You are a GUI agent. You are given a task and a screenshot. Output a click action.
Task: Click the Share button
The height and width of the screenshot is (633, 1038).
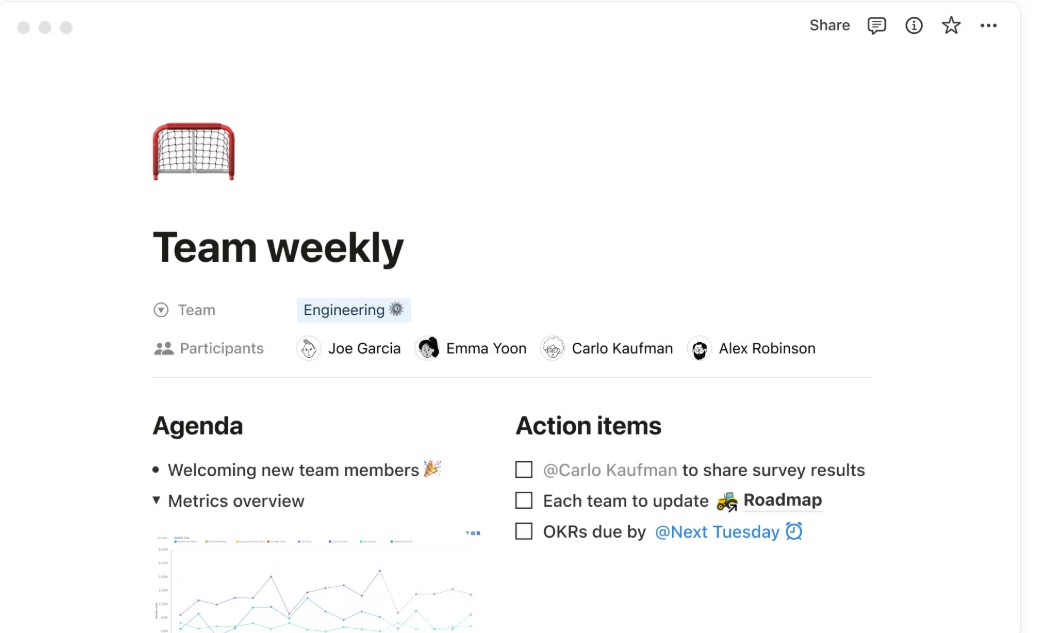click(x=829, y=26)
